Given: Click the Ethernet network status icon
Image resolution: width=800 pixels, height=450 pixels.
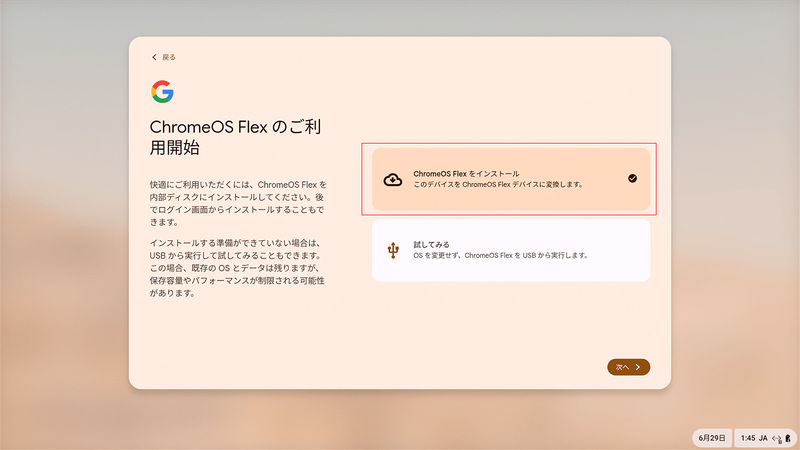Looking at the screenshot, I should pyautogui.click(x=777, y=438).
